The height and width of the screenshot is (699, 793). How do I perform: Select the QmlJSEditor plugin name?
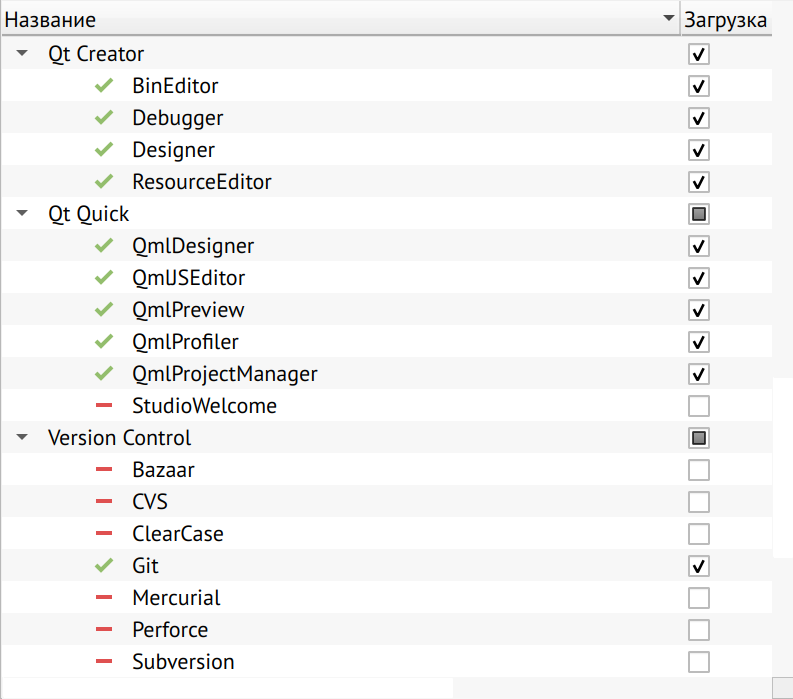pos(189,278)
